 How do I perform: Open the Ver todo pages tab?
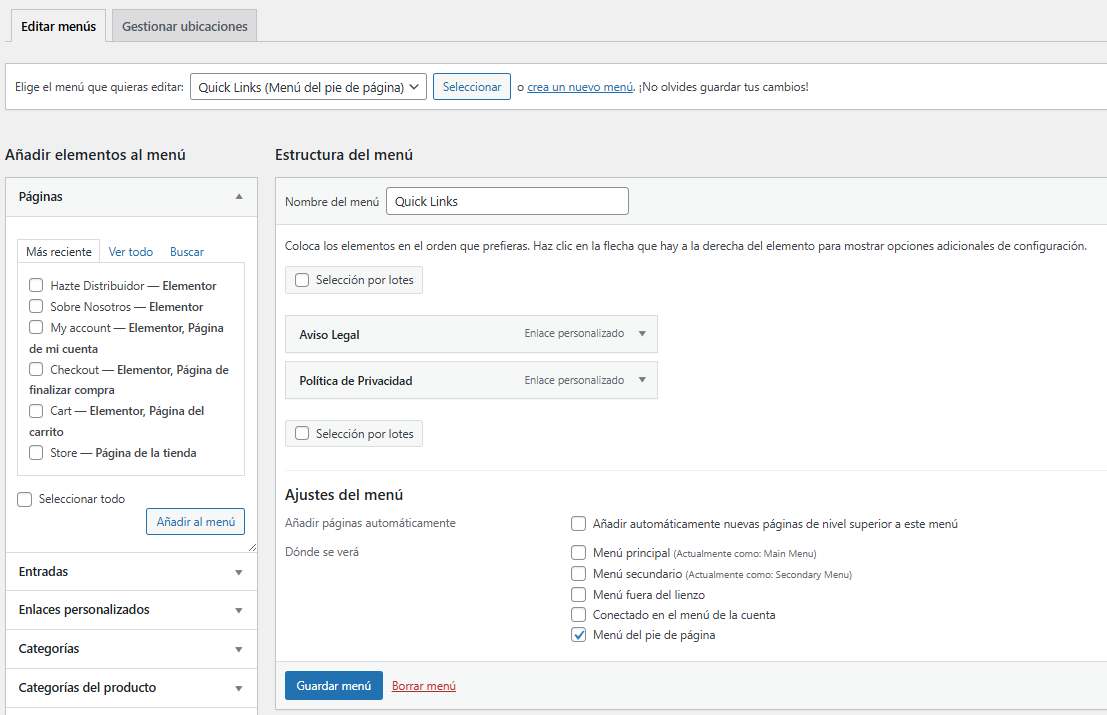[x=131, y=252]
